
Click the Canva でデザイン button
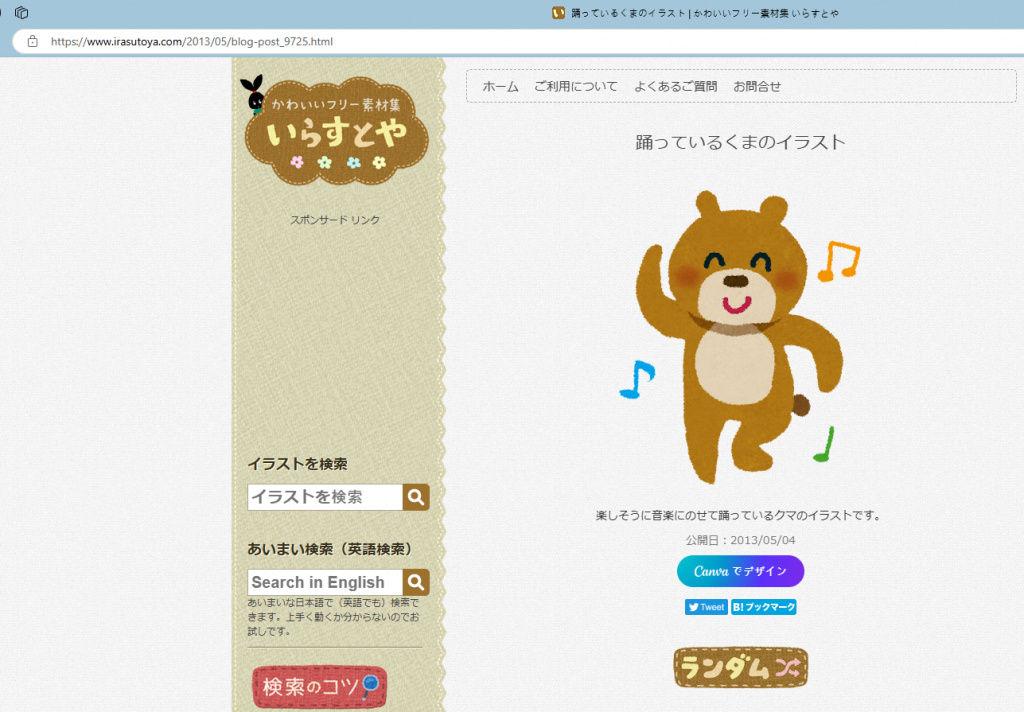pos(741,572)
